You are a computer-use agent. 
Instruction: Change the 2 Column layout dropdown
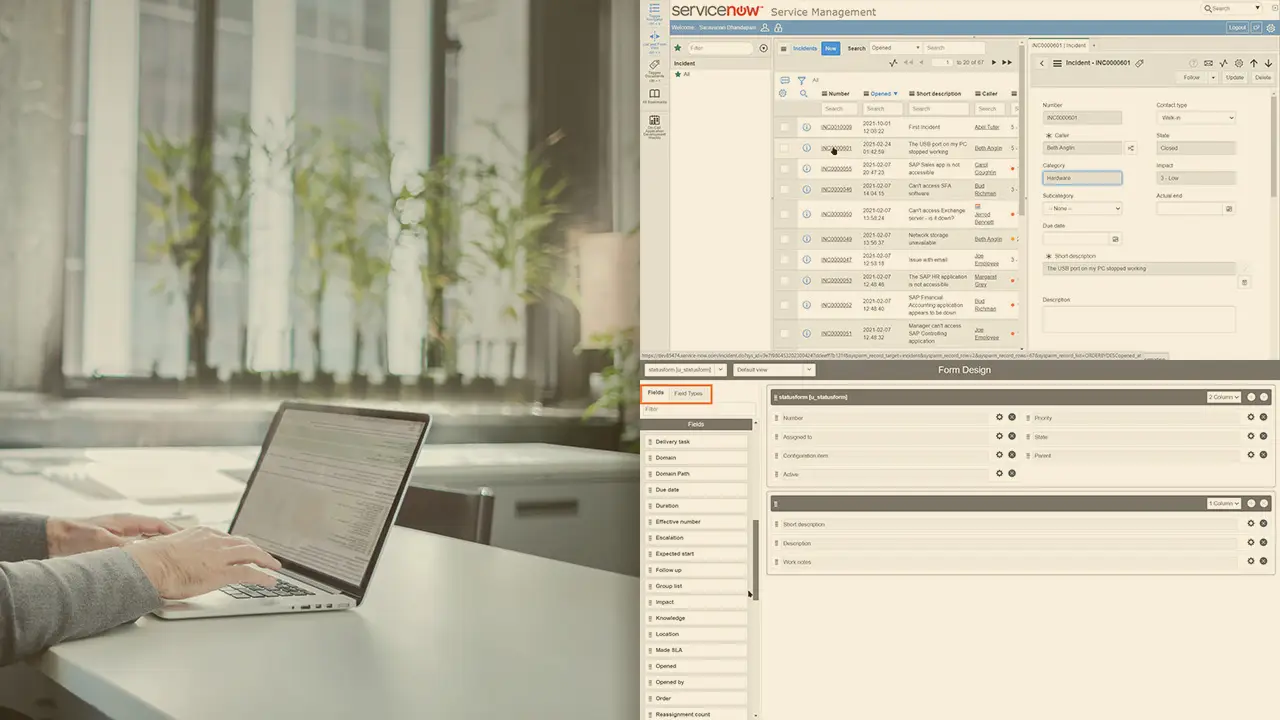[x=1224, y=397]
